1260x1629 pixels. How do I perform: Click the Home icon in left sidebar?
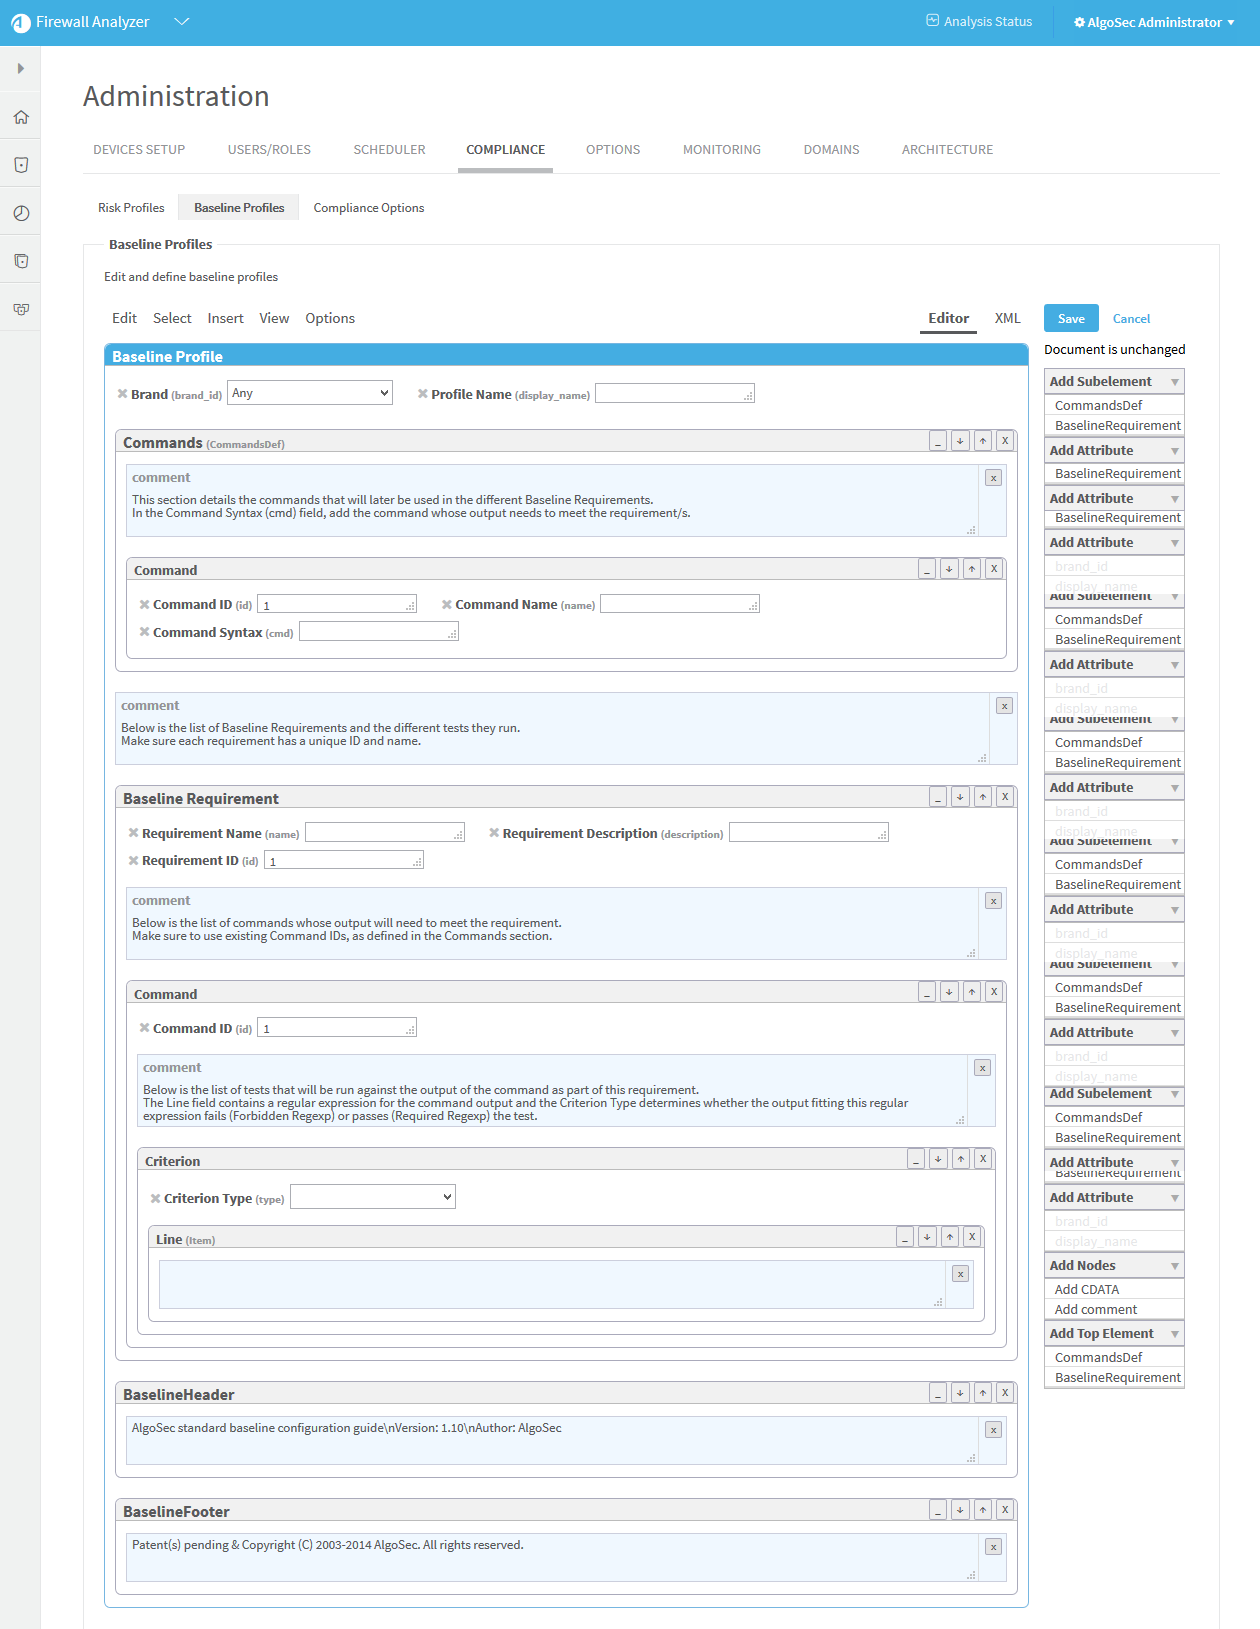pos(21,117)
